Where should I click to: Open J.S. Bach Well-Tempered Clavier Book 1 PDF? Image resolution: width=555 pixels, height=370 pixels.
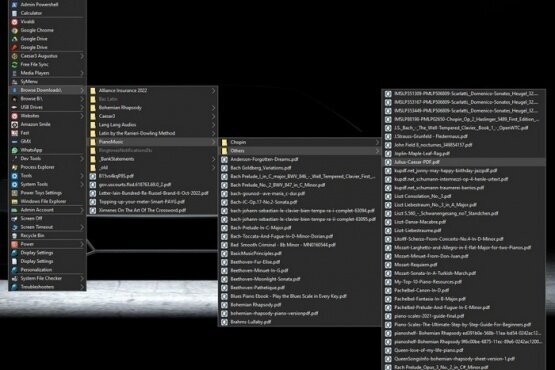(x=464, y=128)
